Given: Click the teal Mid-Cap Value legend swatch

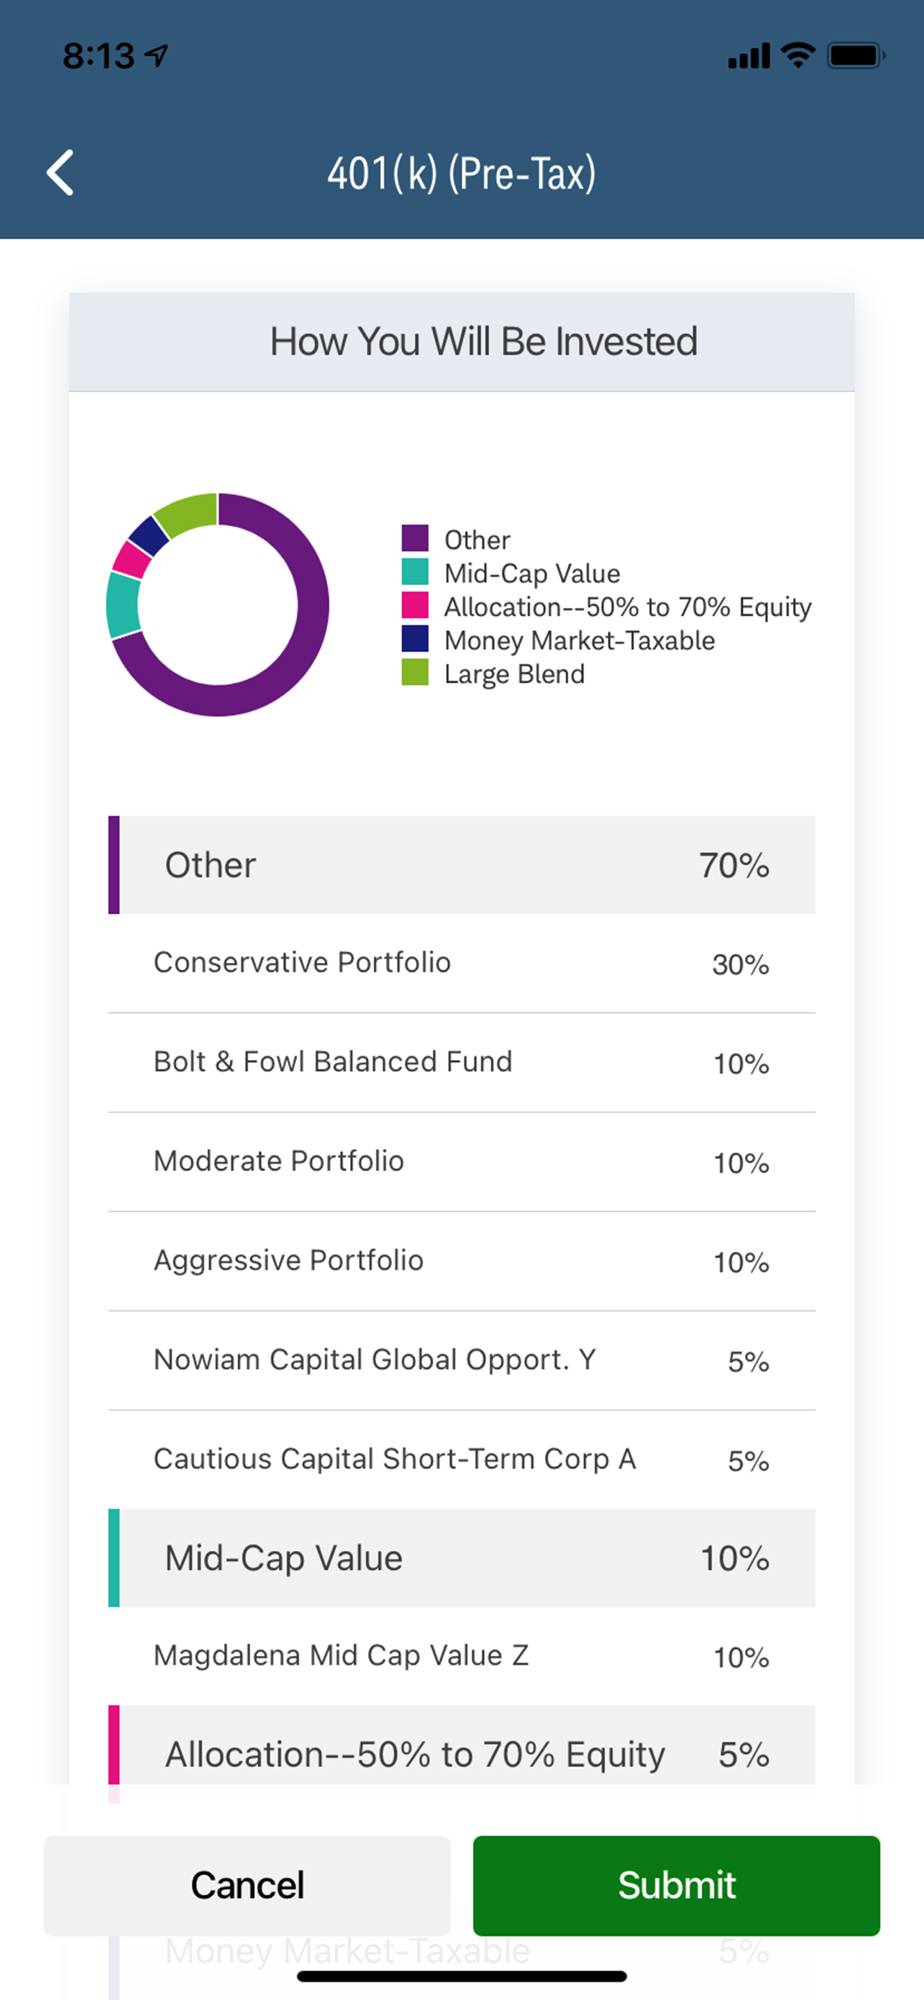Looking at the screenshot, I should [x=415, y=572].
